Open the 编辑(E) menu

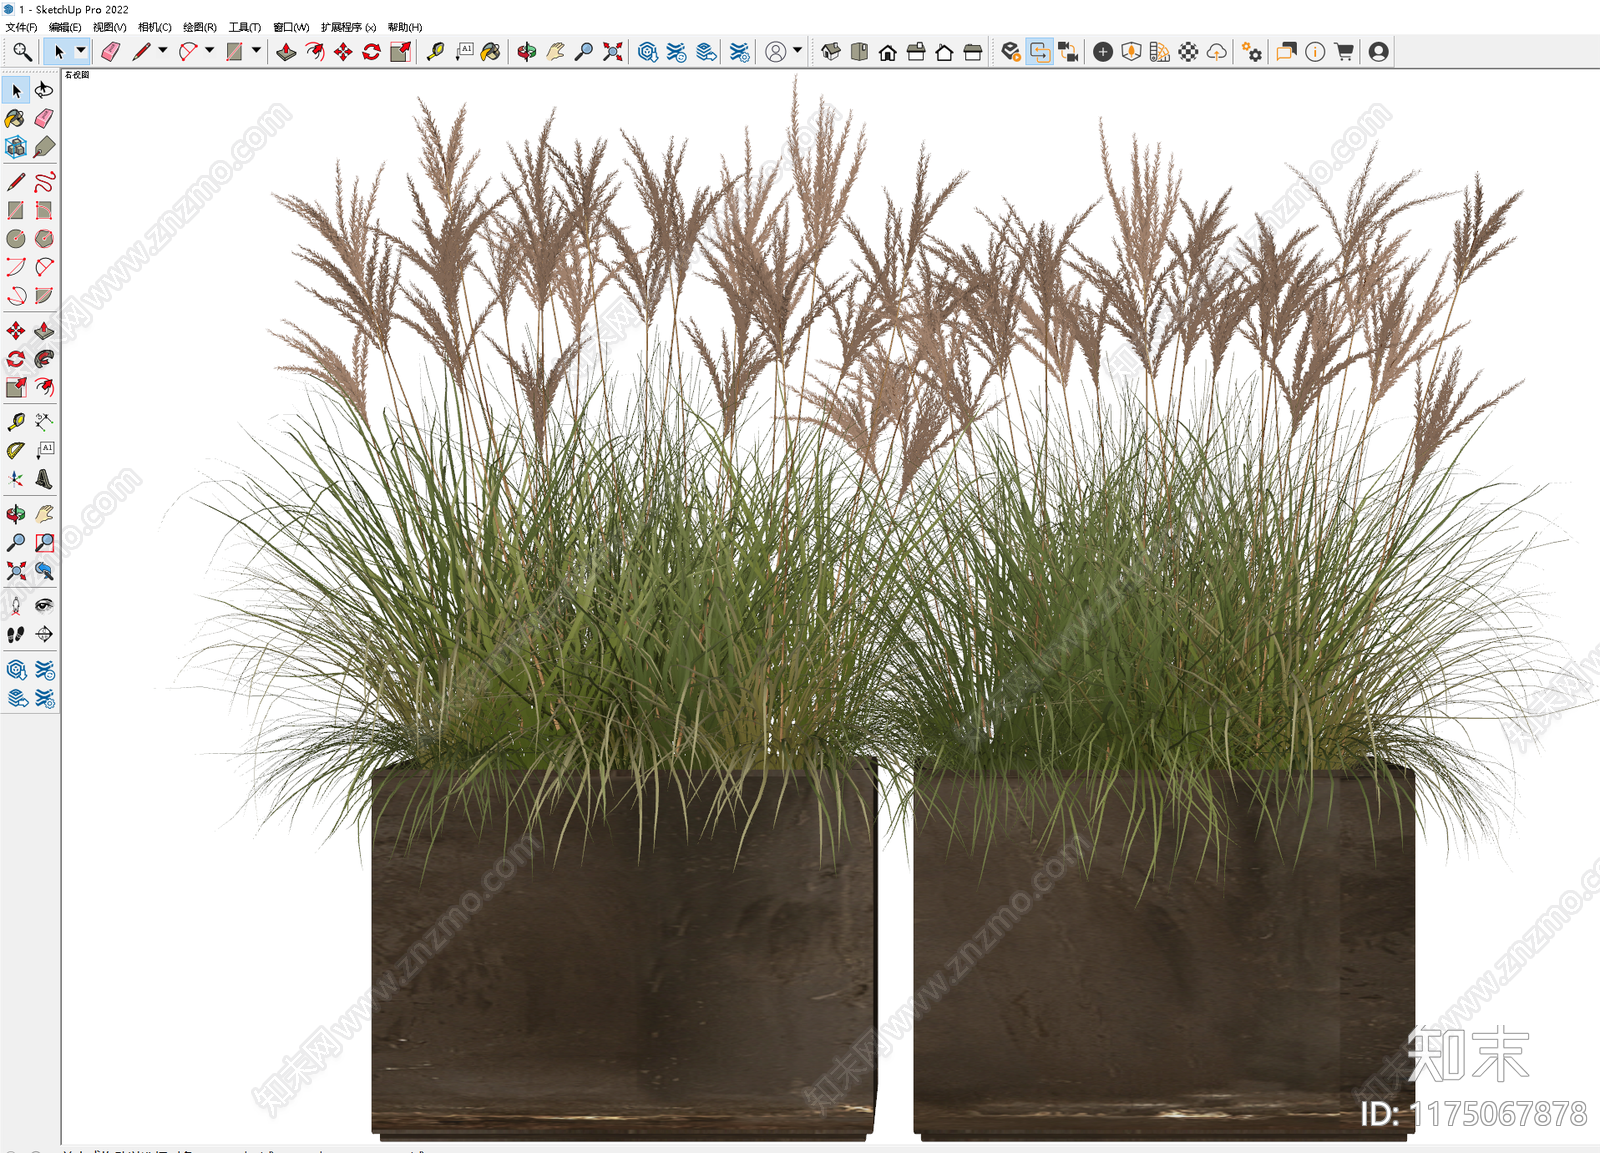point(65,27)
